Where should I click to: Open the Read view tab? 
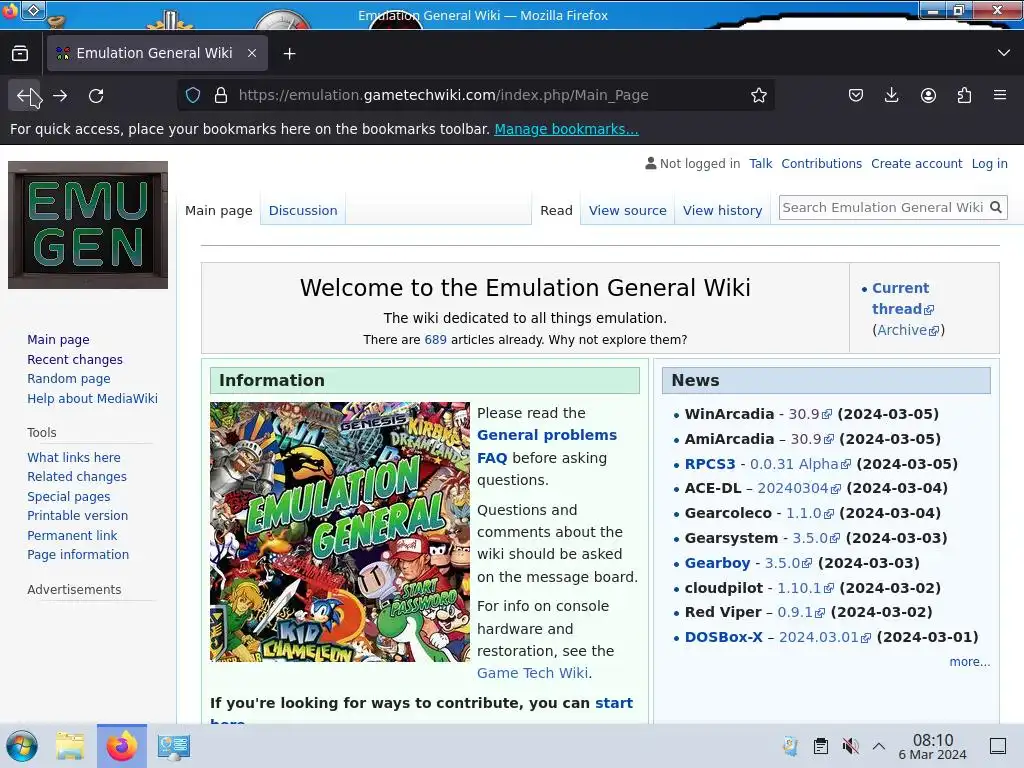(556, 210)
